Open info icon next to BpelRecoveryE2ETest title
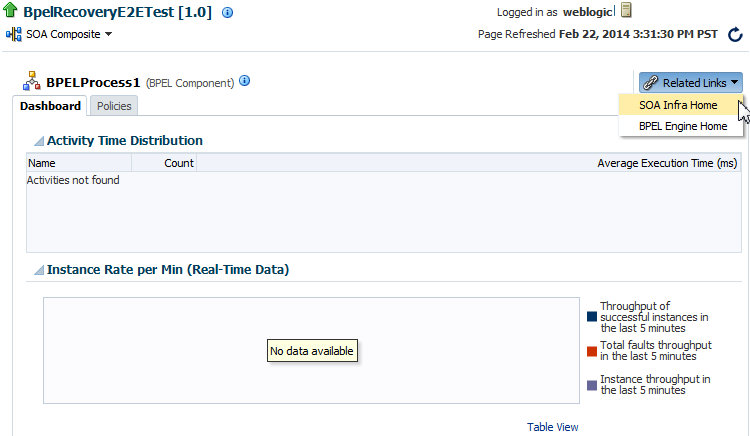 click(228, 13)
